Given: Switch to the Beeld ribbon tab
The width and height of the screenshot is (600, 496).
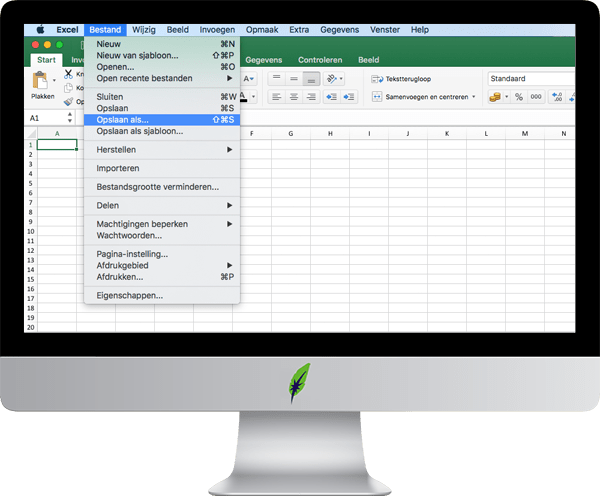Looking at the screenshot, I should [368, 60].
